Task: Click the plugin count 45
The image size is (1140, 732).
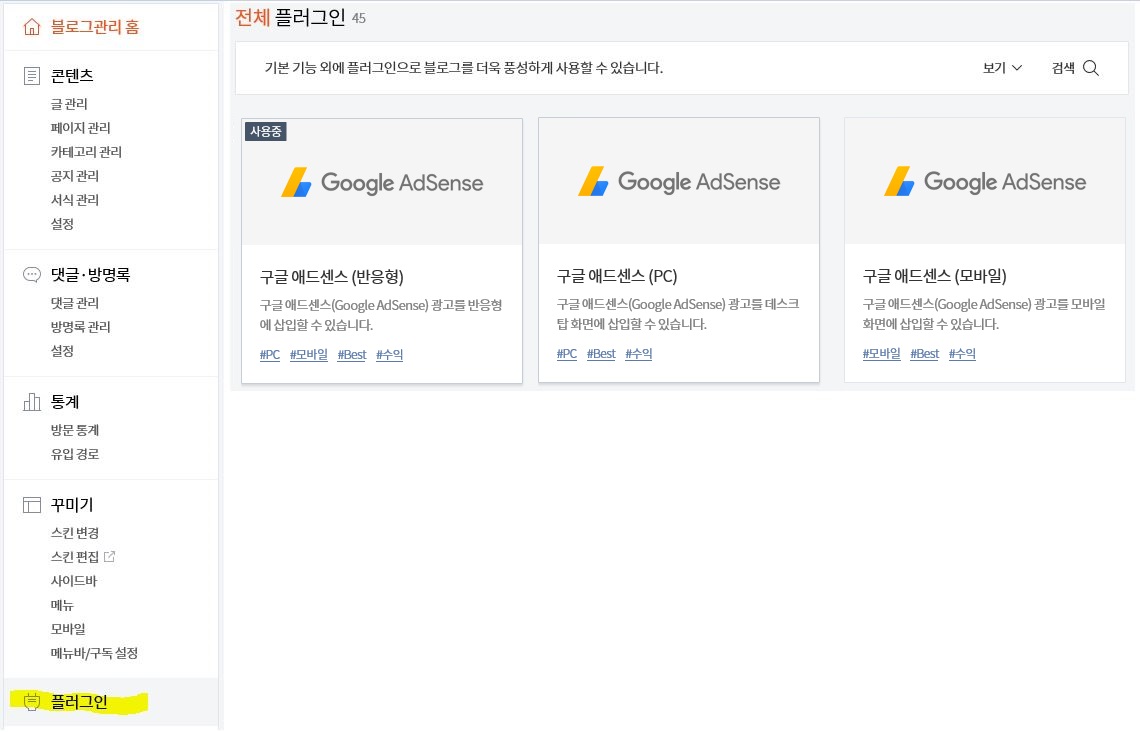Action: (x=359, y=18)
